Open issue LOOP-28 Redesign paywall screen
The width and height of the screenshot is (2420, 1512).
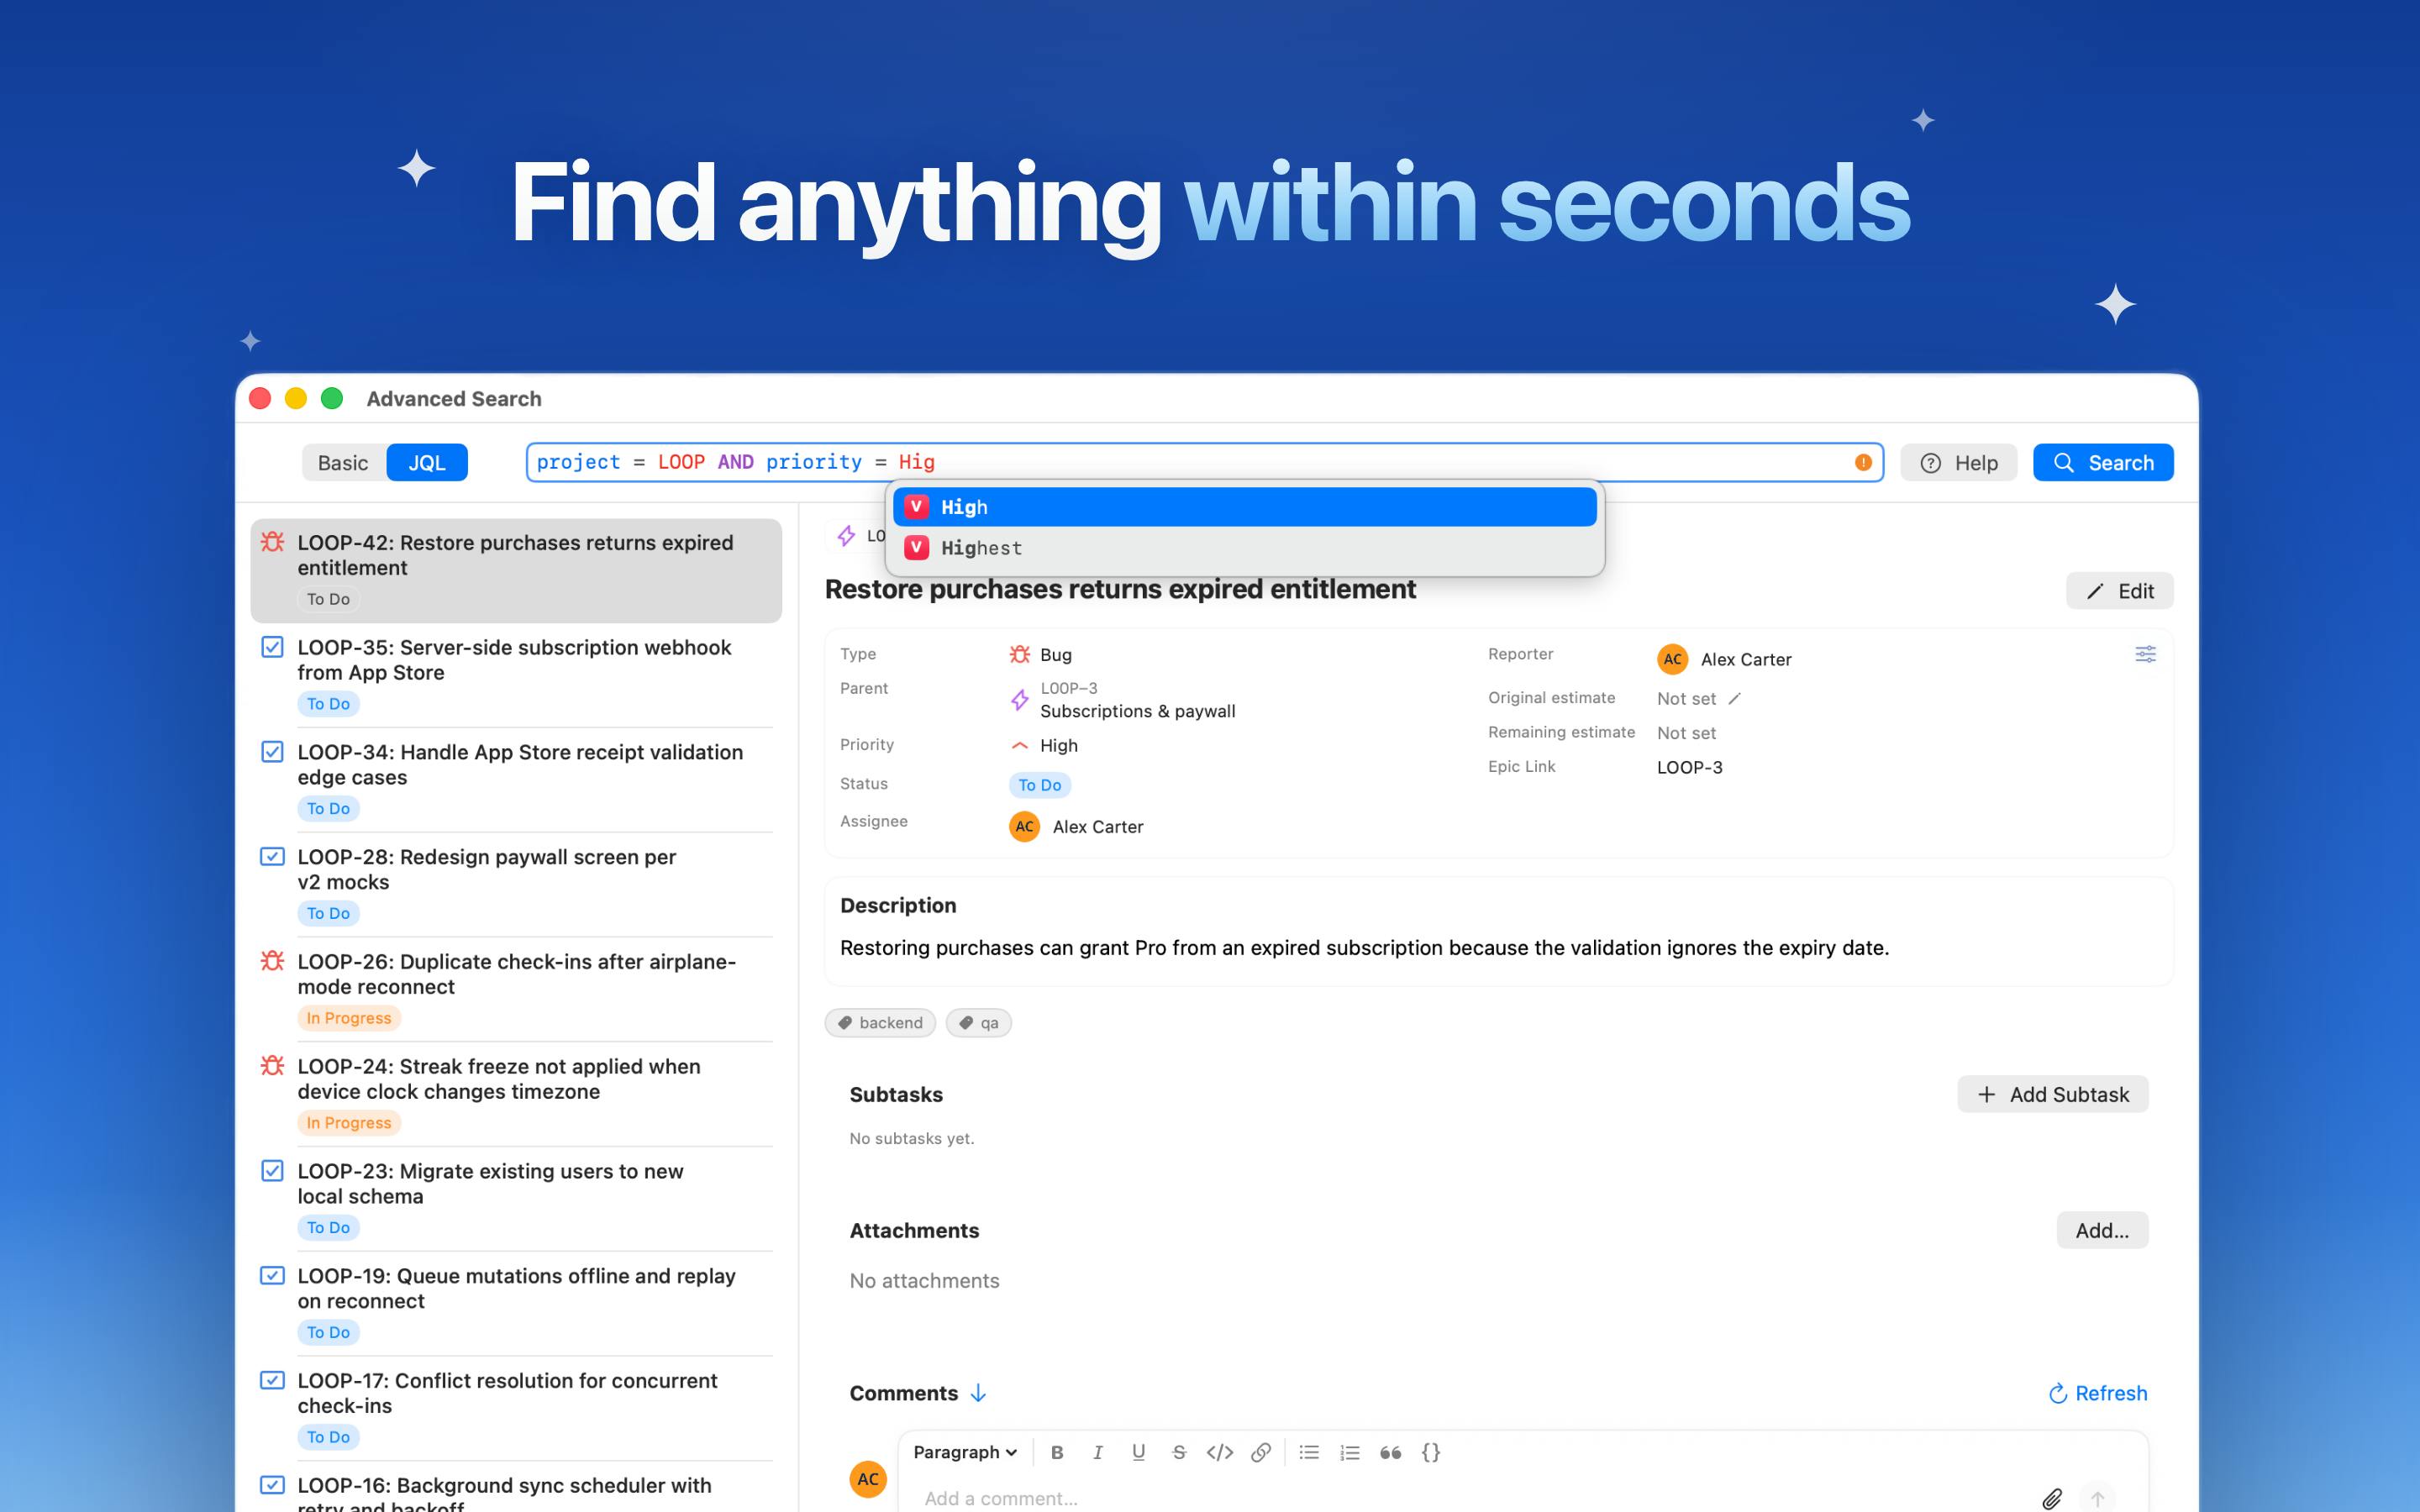click(516, 885)
